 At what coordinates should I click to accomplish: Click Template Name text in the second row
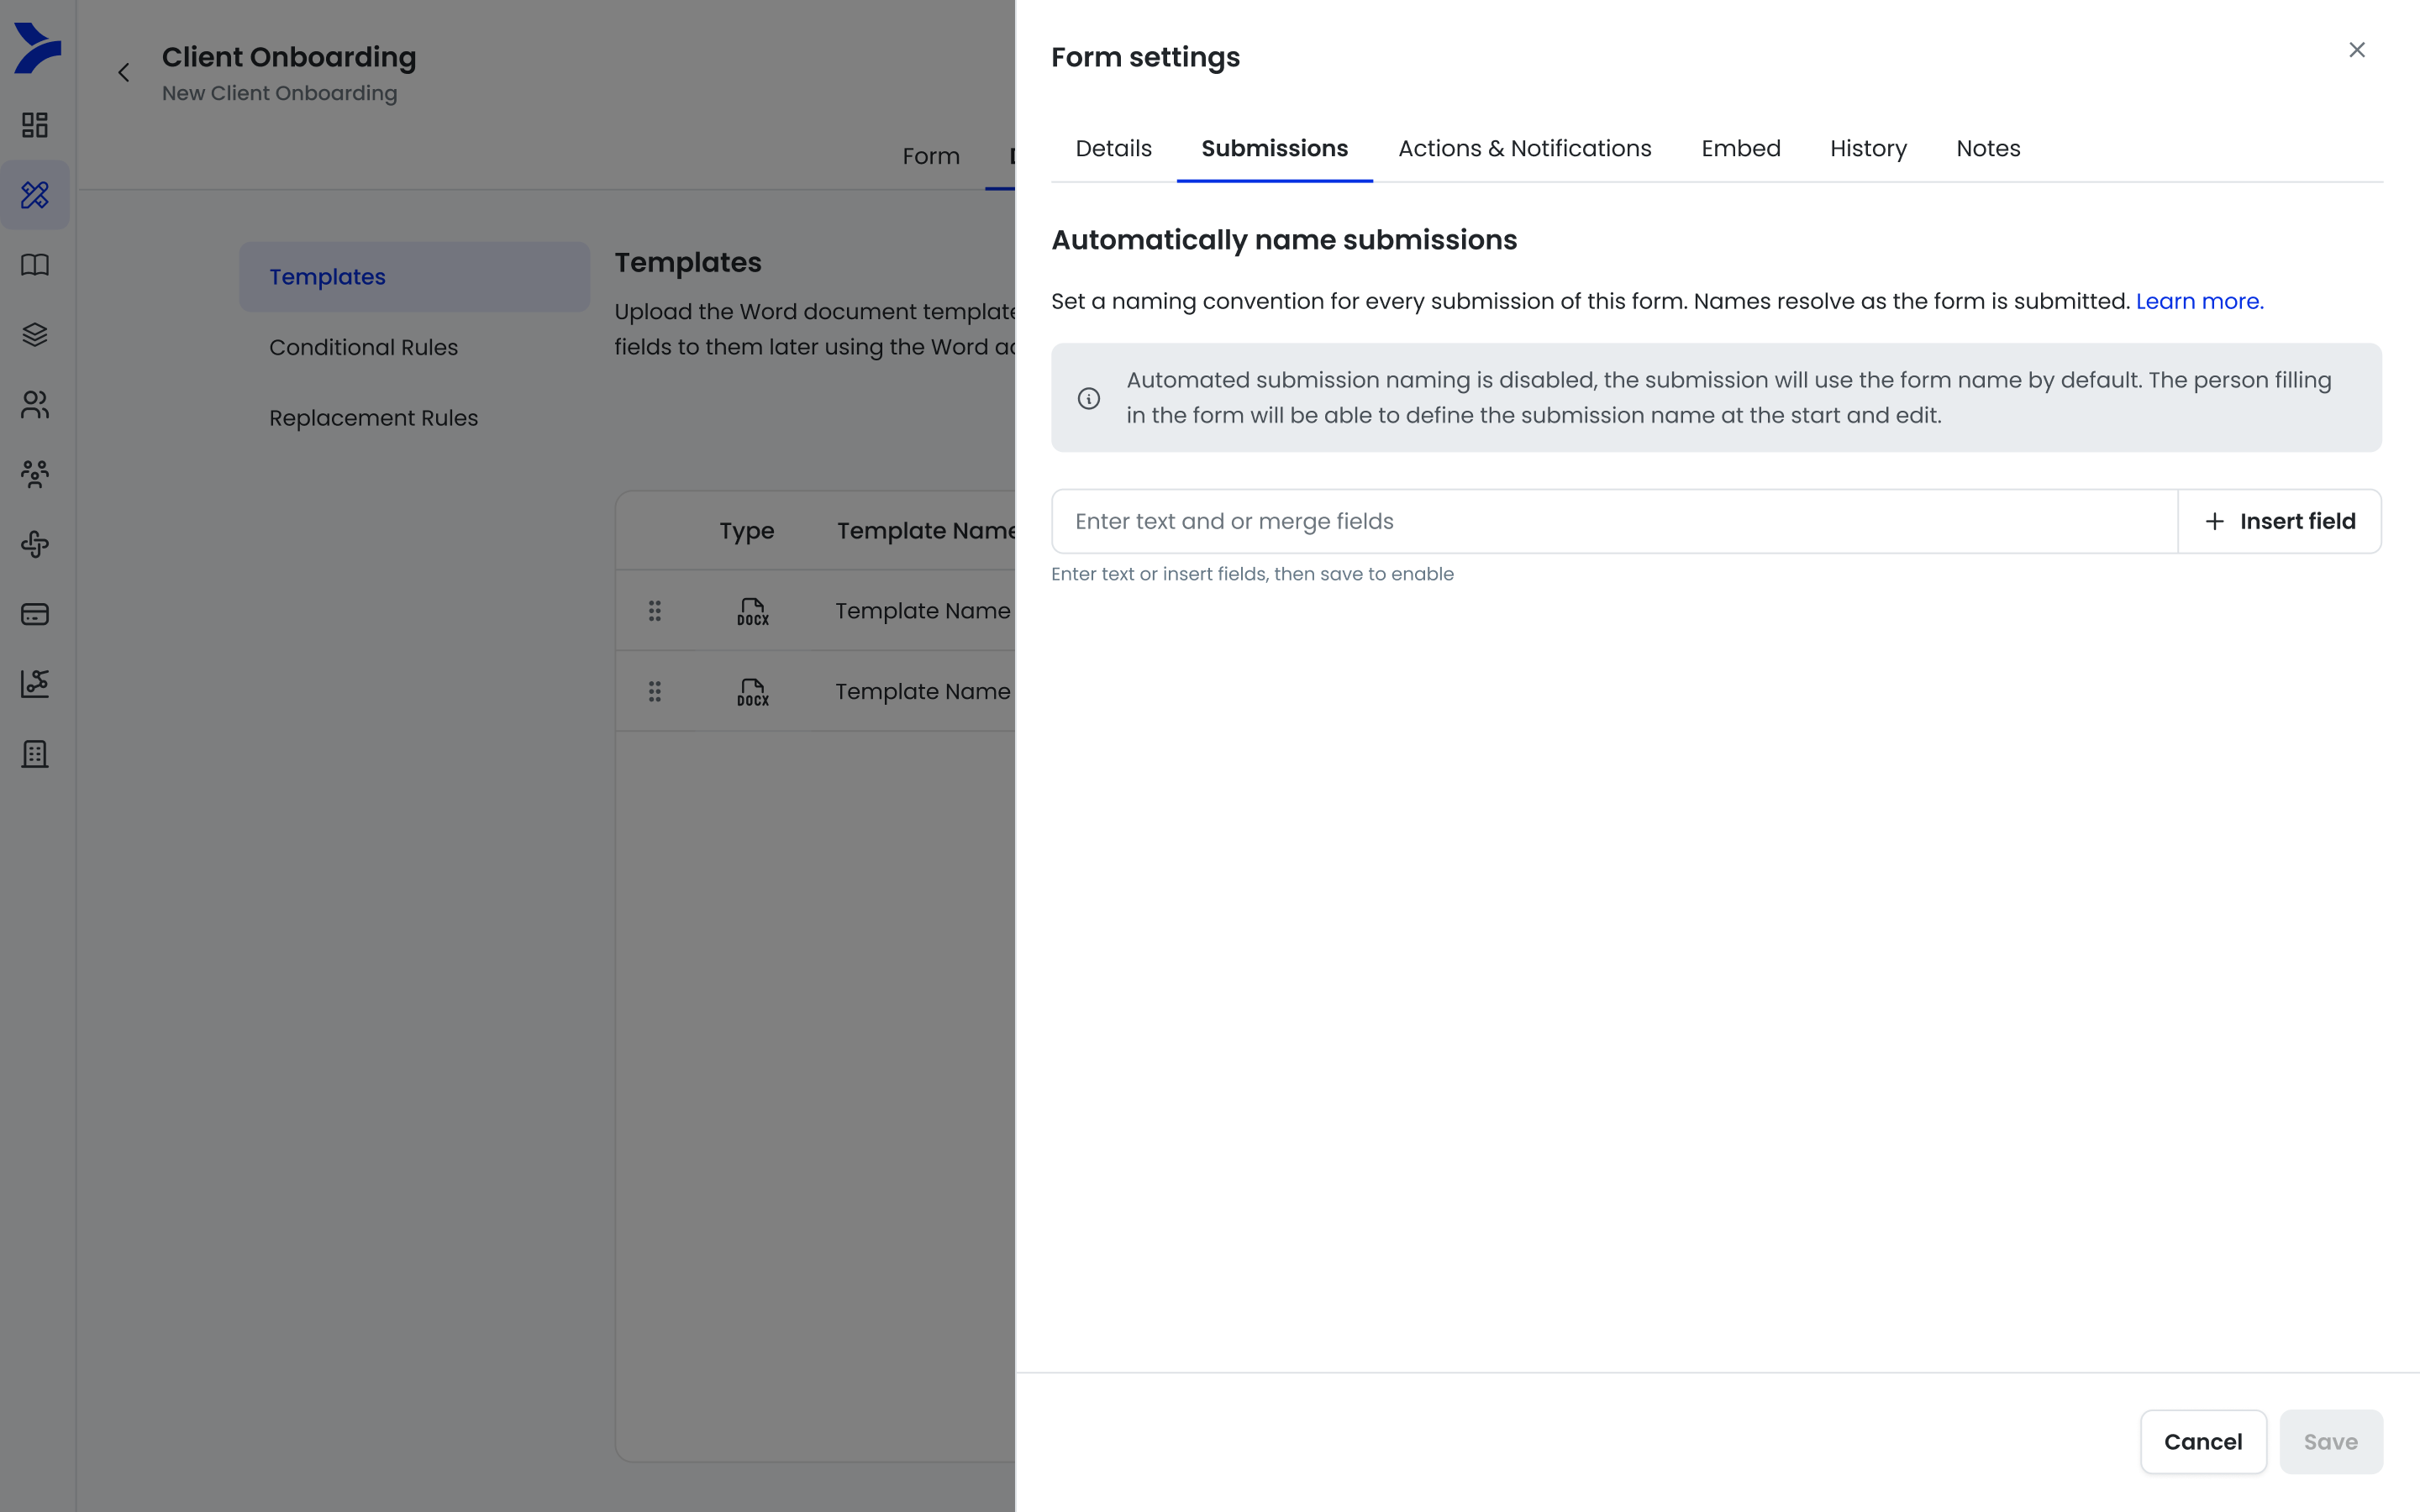click(x=923, y=691)
